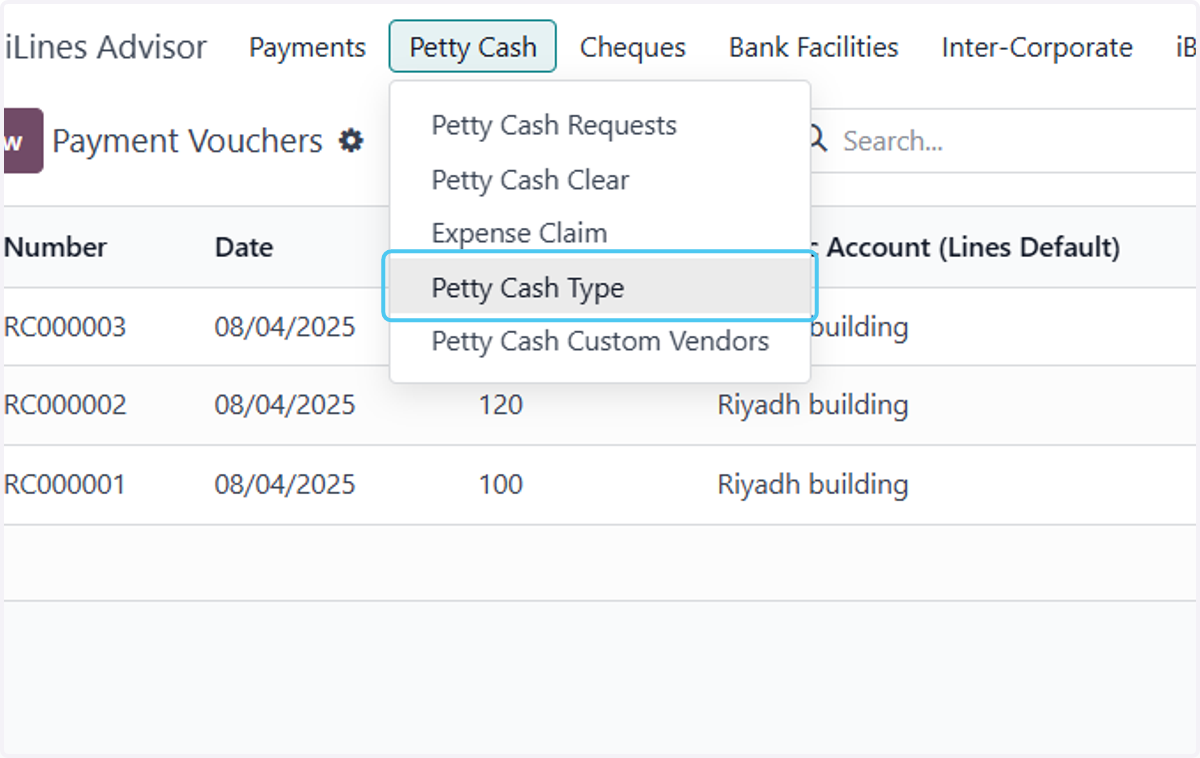Open the Cheques menu
The image size is (1200, 758).
point(633,47)
